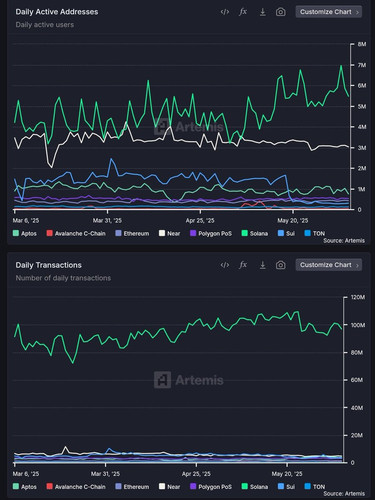Click the fx formula icon on Daily Active Addresses
375x500 pixels.
point(243,12)
